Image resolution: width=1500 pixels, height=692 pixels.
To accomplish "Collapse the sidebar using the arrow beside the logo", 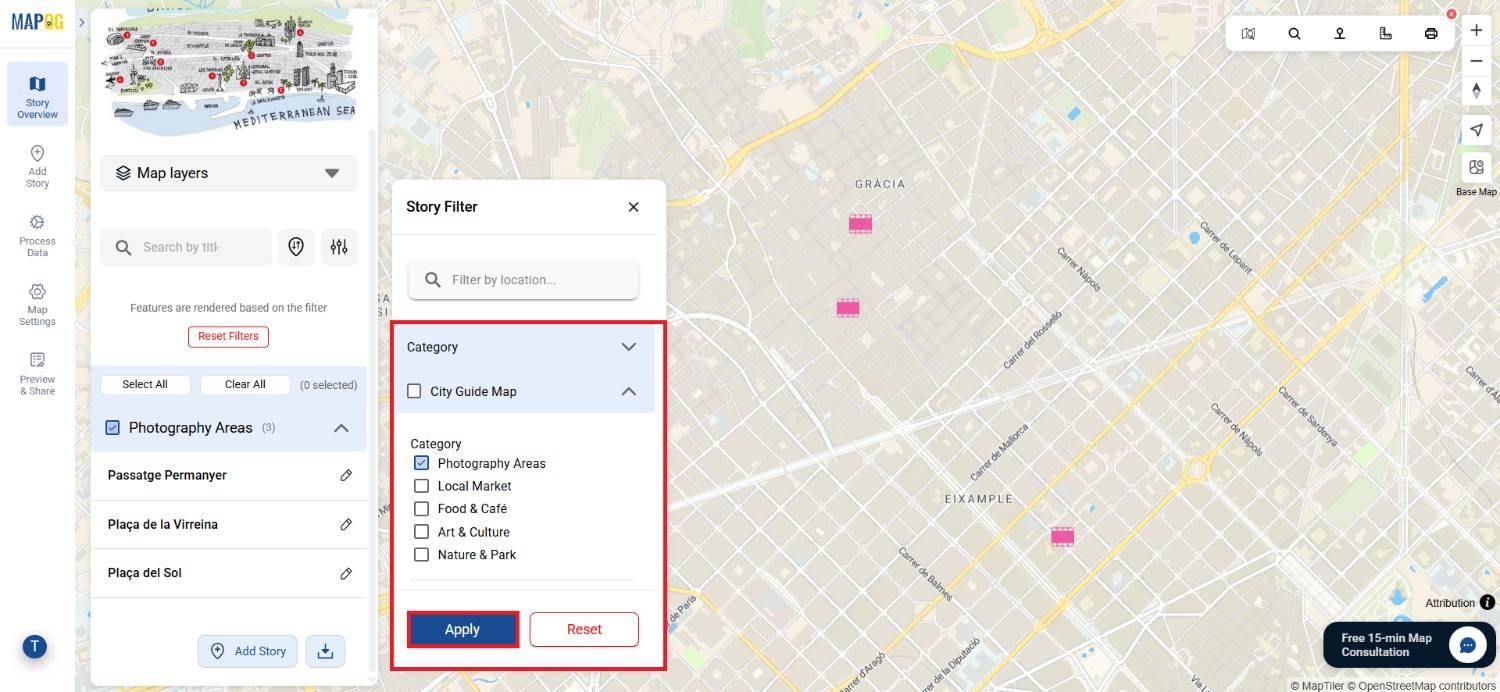I will tap(81, 22).
